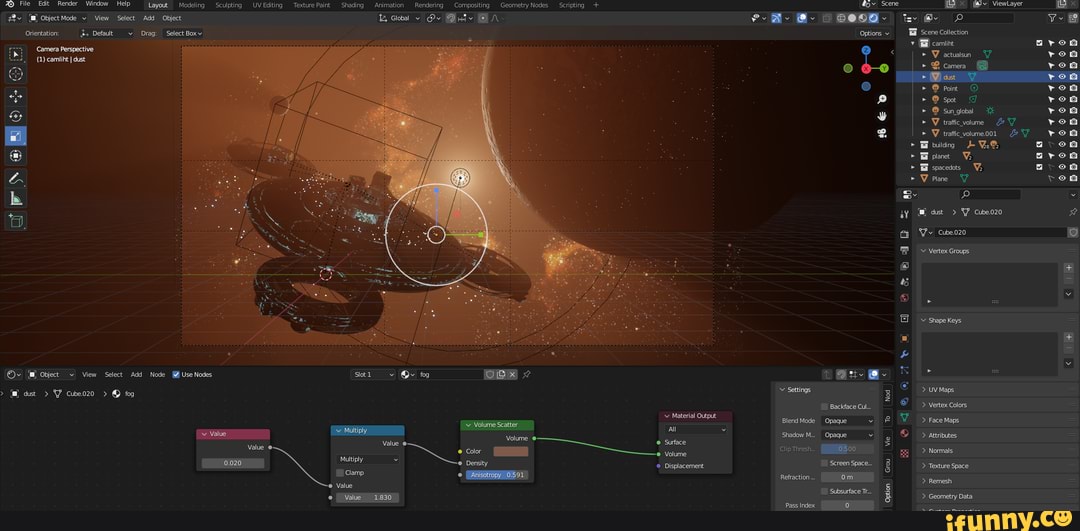Screen dimensions: 1080x531
Task: Click the Anisotropy value field
Action: click(x=496, y=475)
